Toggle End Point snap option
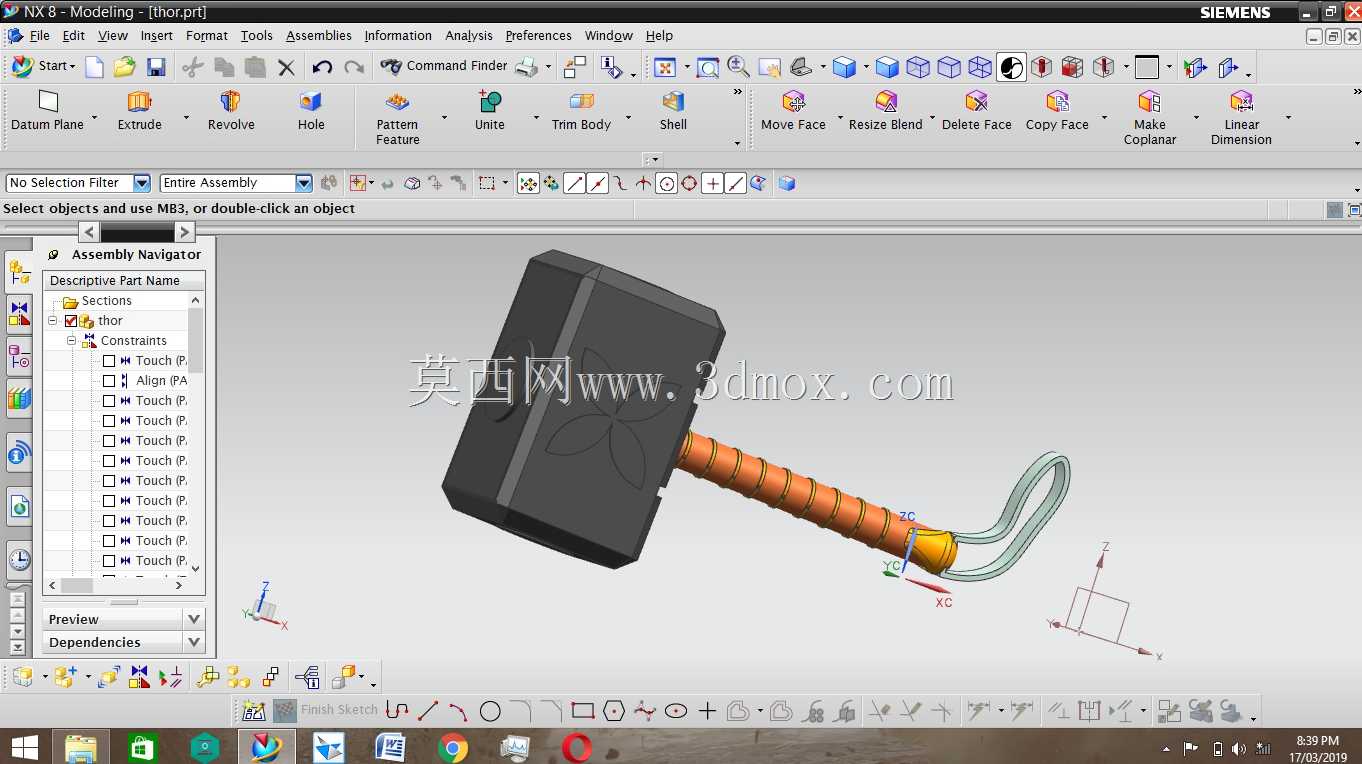Screen dimensions: 1362x764 click(574, 183)
